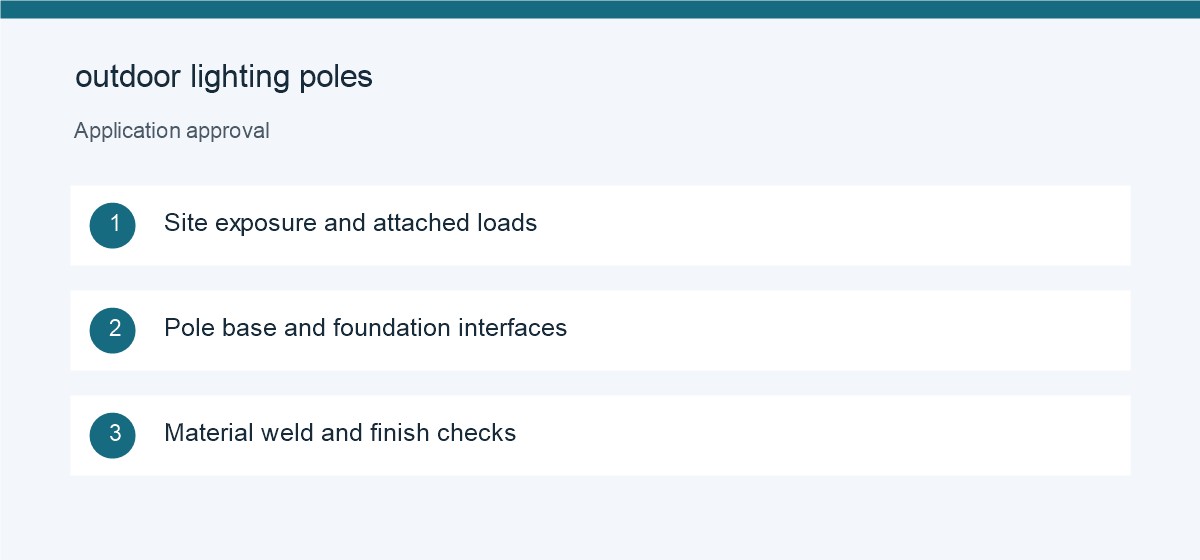Select the 'Site exposure and attached loads' item
Screen dimensions: 1200x560
click(x=600, y=225)
